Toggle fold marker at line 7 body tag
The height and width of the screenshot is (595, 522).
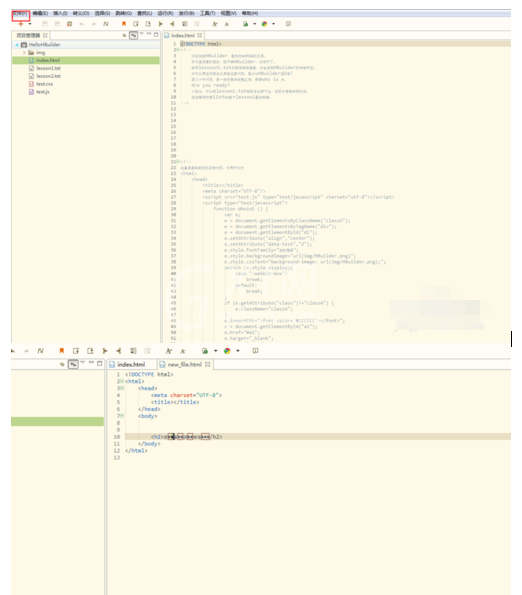click(122, 416)
